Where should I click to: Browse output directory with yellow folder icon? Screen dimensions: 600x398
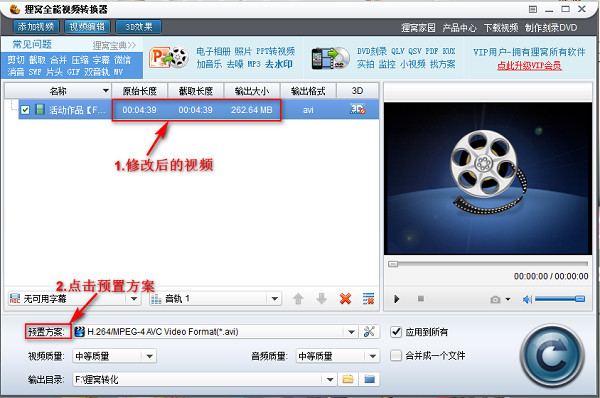pos(348,379)
